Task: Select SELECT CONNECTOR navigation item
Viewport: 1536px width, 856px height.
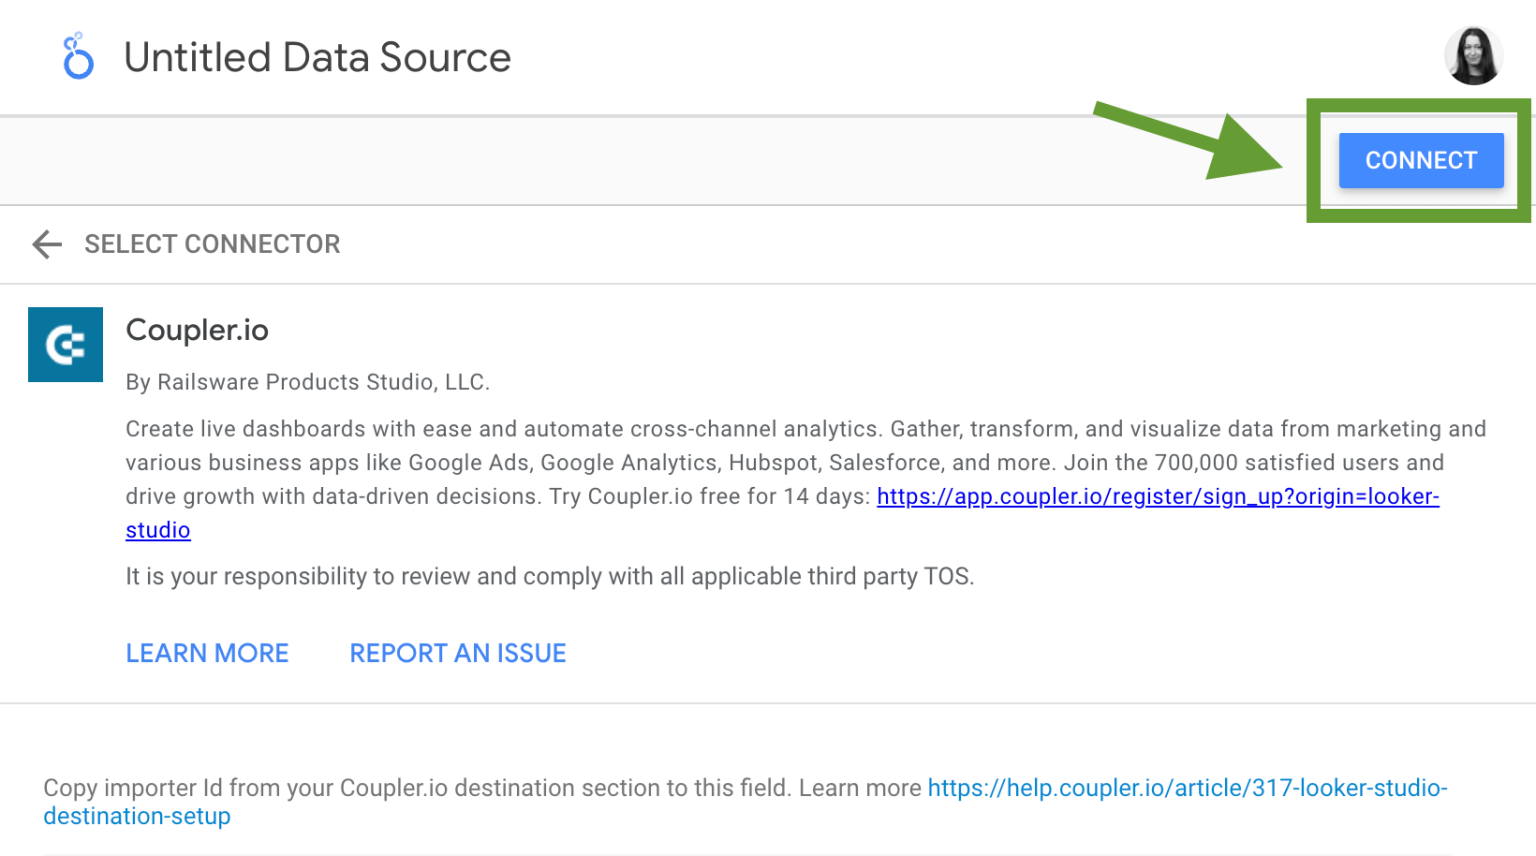Action: (x=212, y=244)
